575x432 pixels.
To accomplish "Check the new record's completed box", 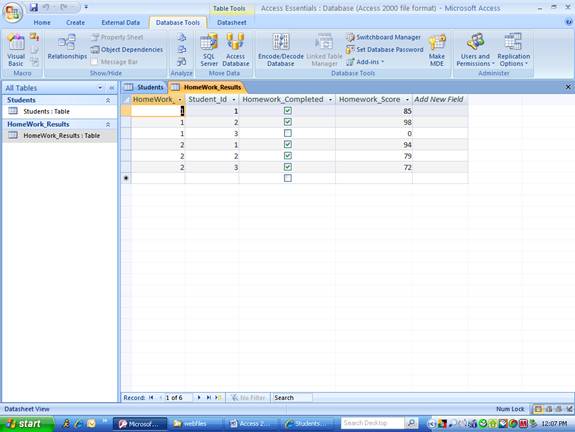I will point(288,178).
